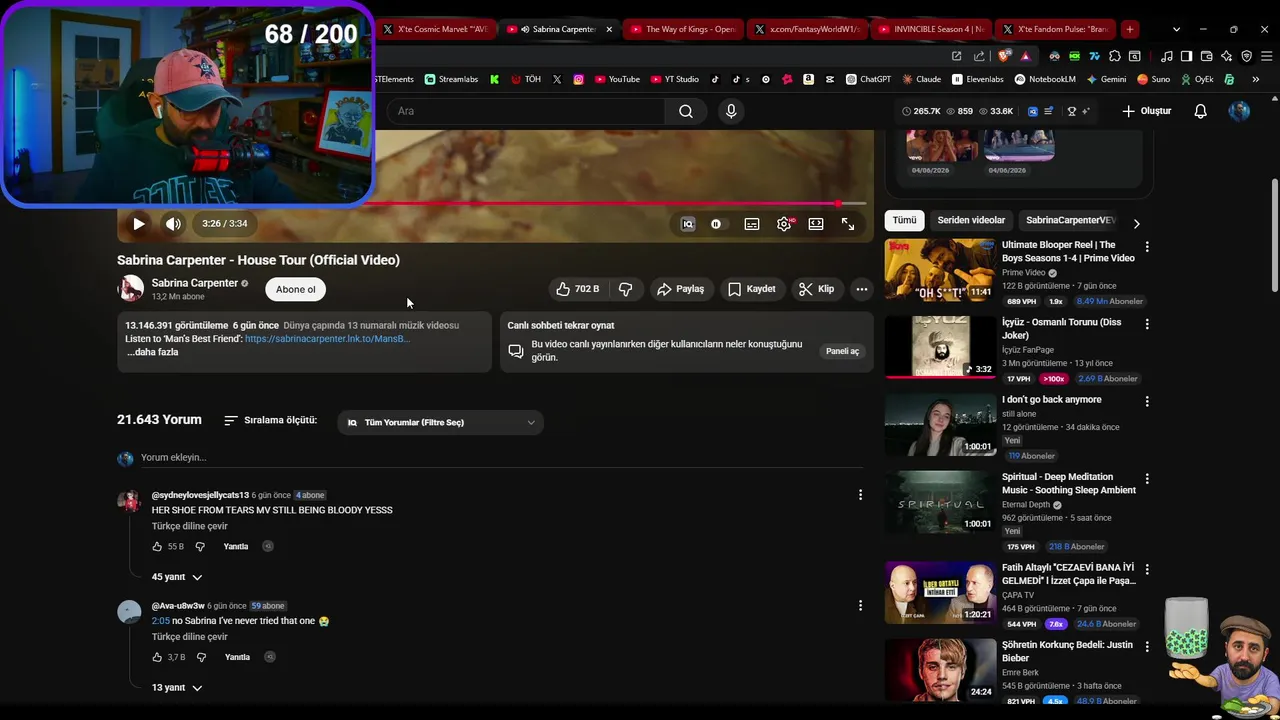1280x720 pixels.
Task: Click Brave shields lion icon
Action: [x=1005, y=56]
